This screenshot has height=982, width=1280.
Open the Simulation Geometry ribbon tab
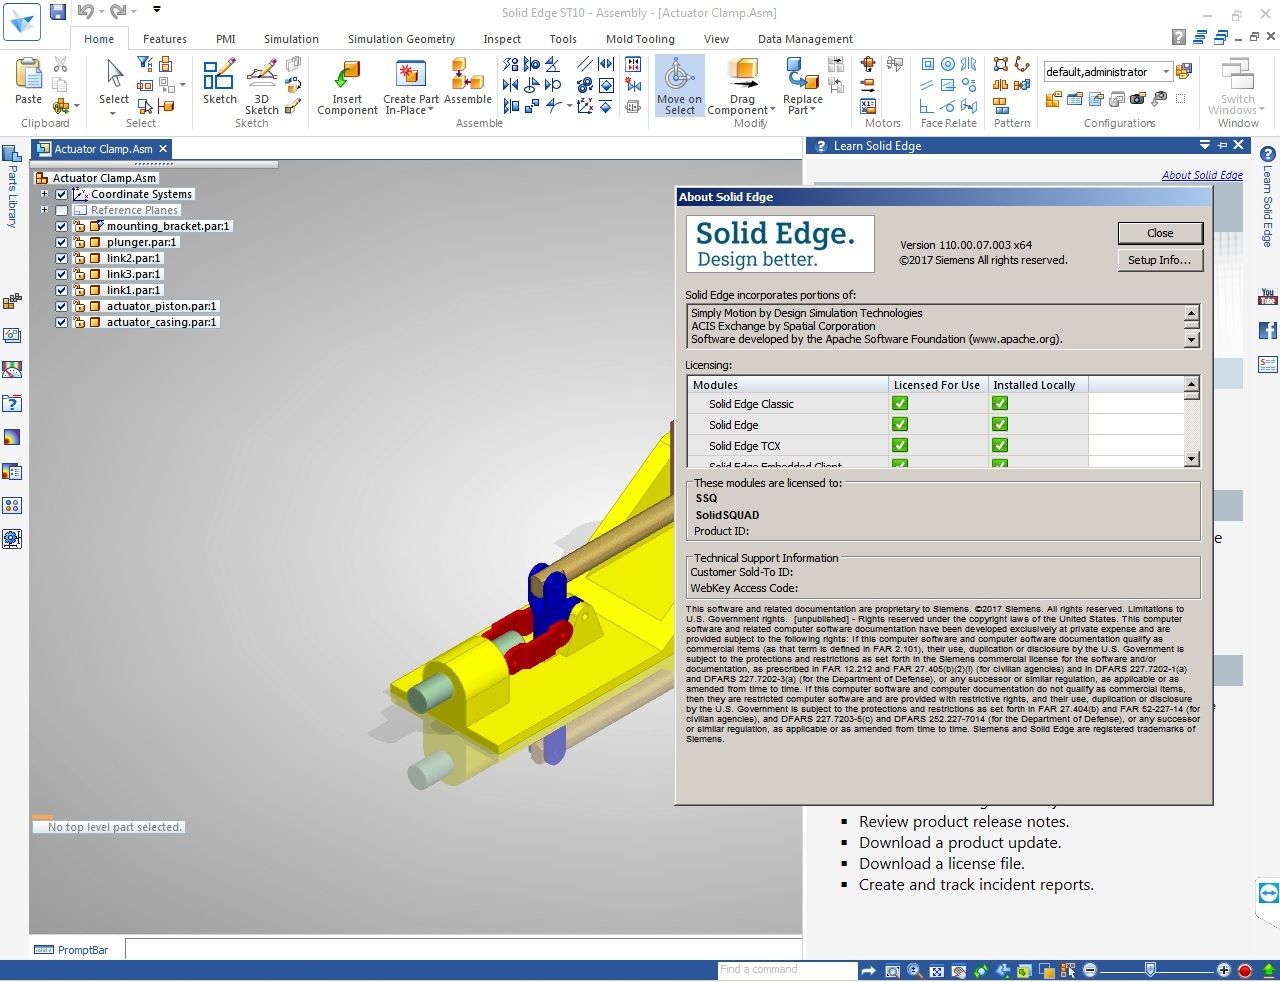coord(401,39)
